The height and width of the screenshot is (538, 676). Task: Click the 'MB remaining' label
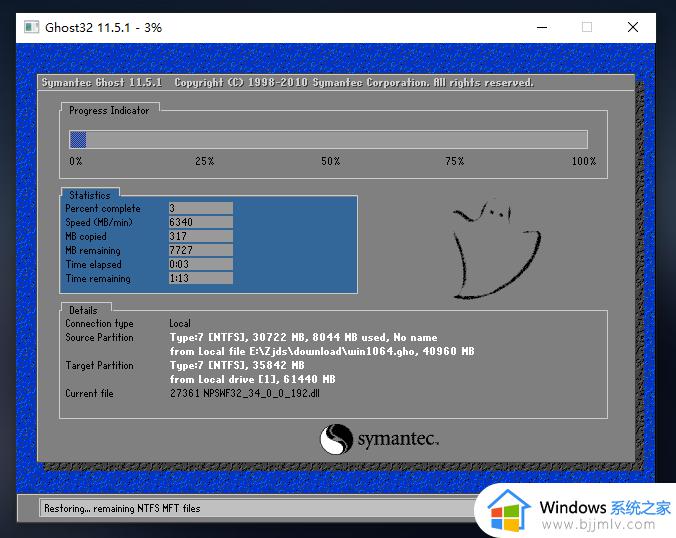93,250
